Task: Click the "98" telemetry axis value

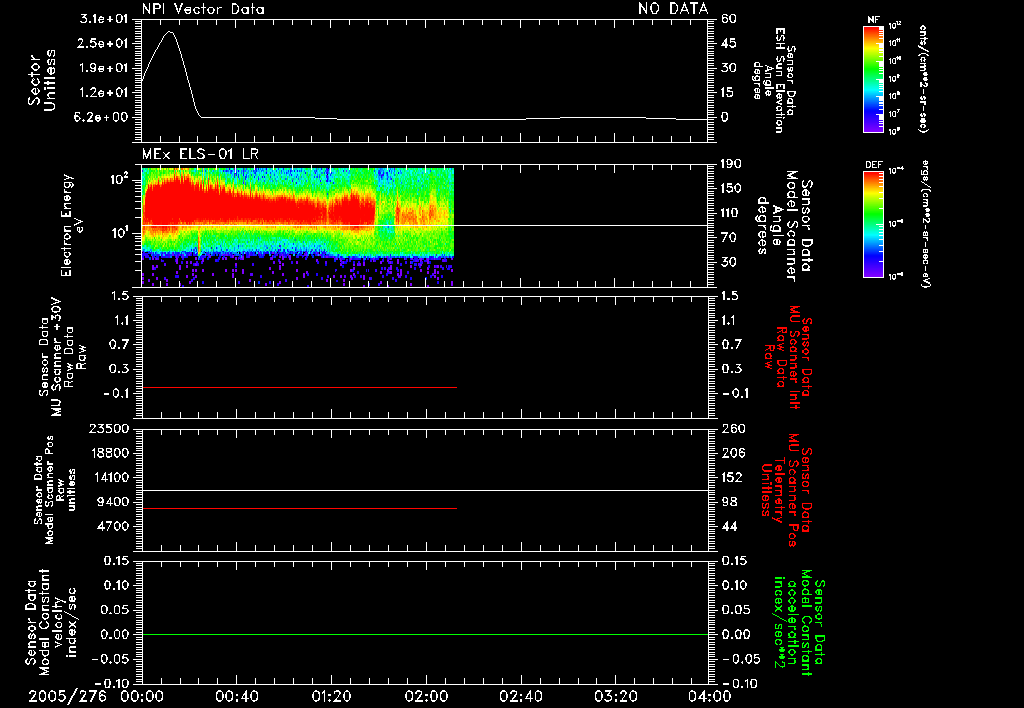Action: (729, 502)
